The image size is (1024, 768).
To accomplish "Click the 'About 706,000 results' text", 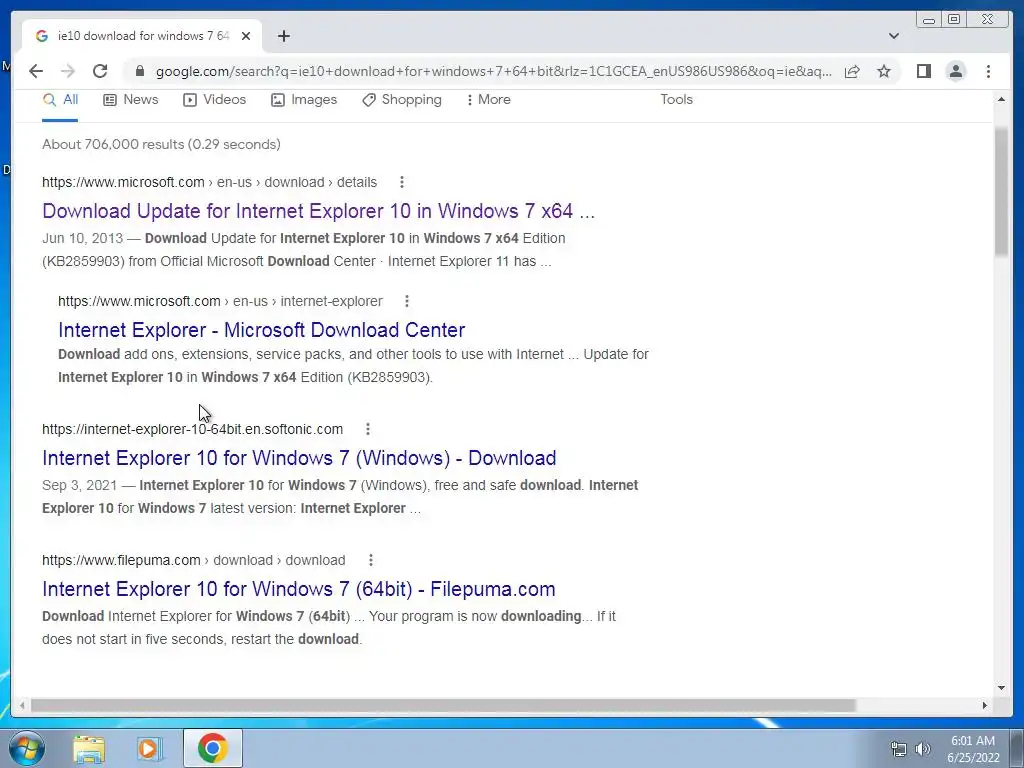I will [x=161, y=144].
